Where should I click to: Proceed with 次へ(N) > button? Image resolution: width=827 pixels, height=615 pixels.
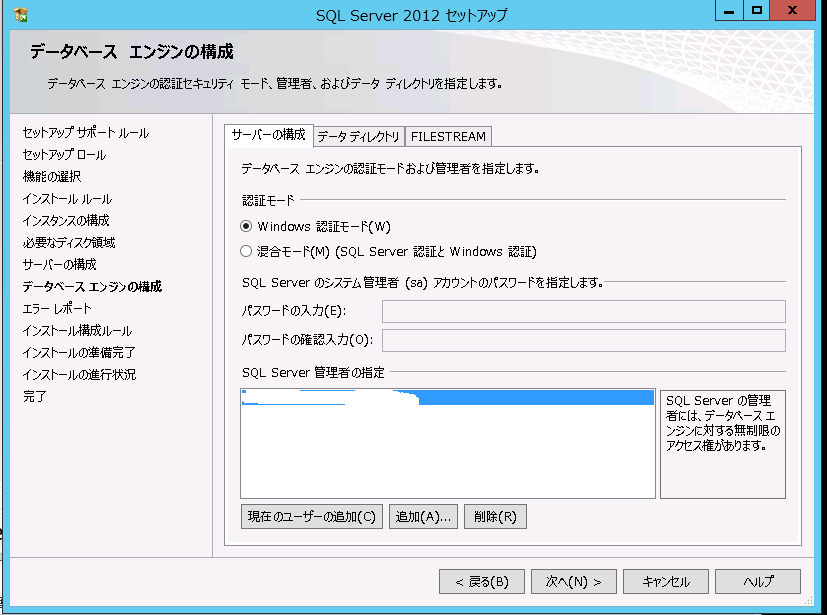tap(573, 582)
